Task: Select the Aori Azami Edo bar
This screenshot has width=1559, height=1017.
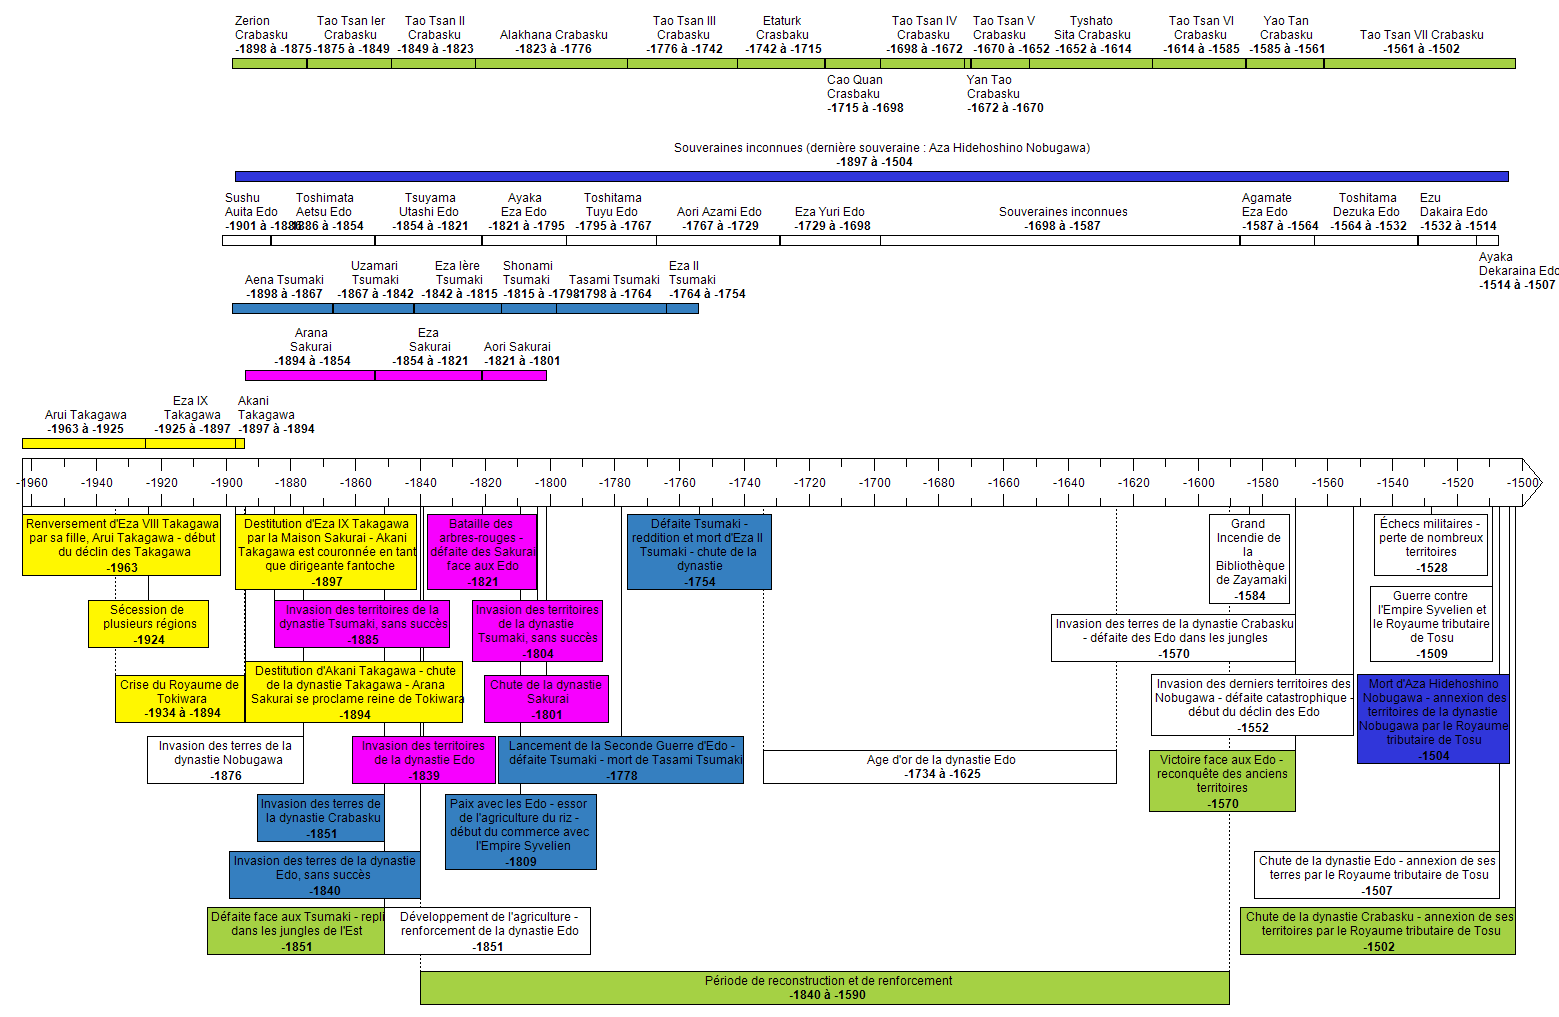Action: pyautogui.click(x=717, y=241)
